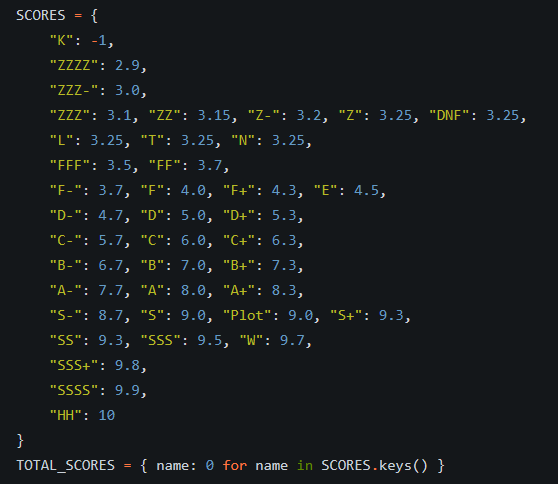
Task: Click the "ZZZZ" key string
Action: [x=74, y=65]
